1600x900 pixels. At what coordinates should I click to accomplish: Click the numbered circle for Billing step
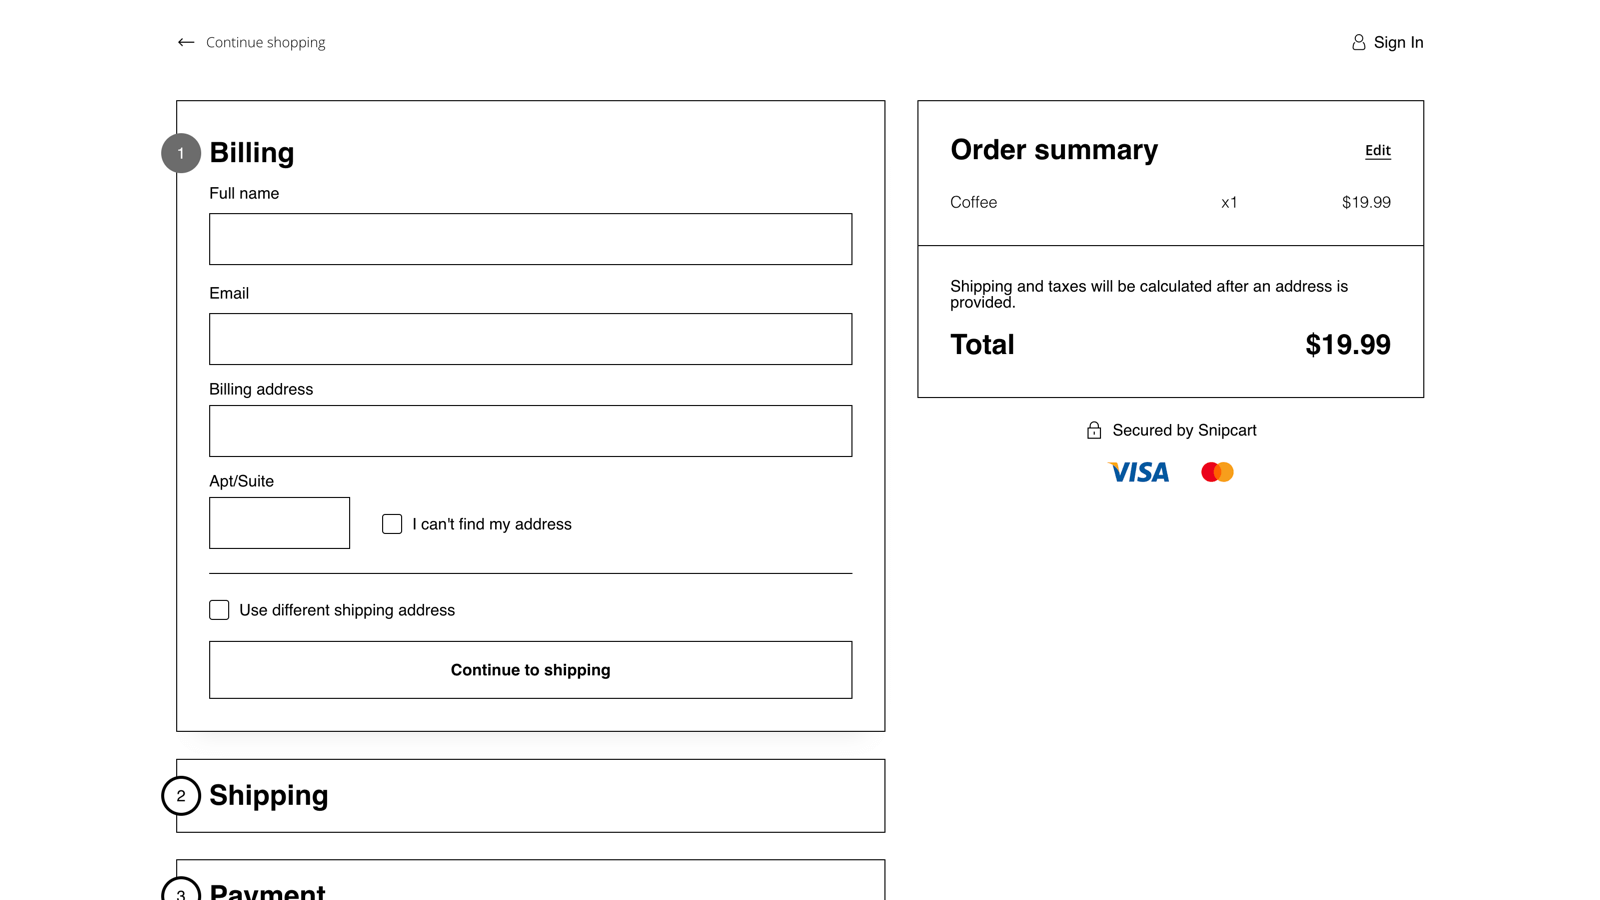pos(181,153)
